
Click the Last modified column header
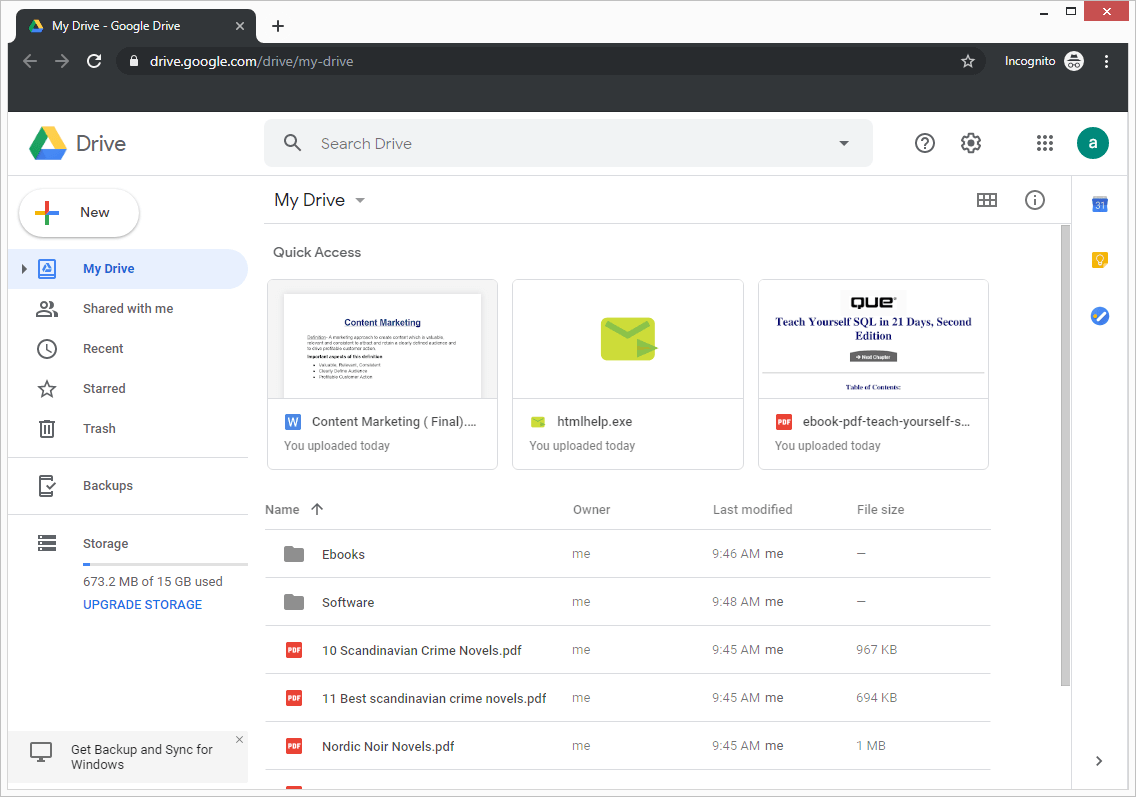[x=753, y=509]
